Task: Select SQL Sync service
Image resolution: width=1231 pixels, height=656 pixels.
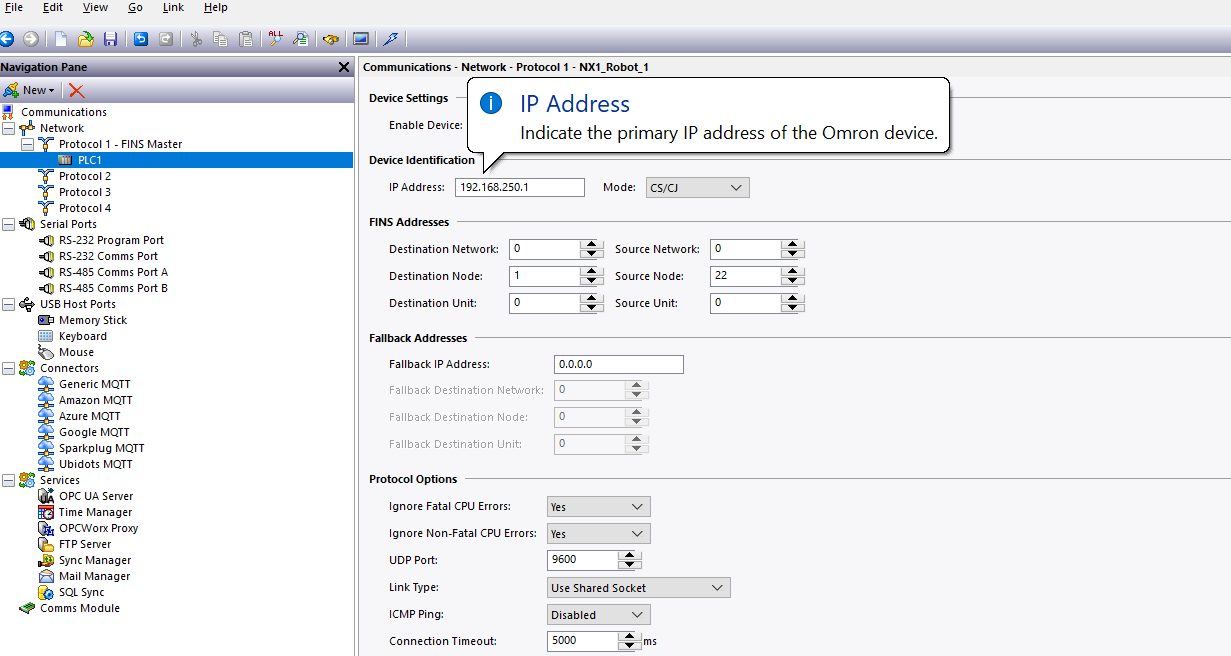Action: [81, 592]
